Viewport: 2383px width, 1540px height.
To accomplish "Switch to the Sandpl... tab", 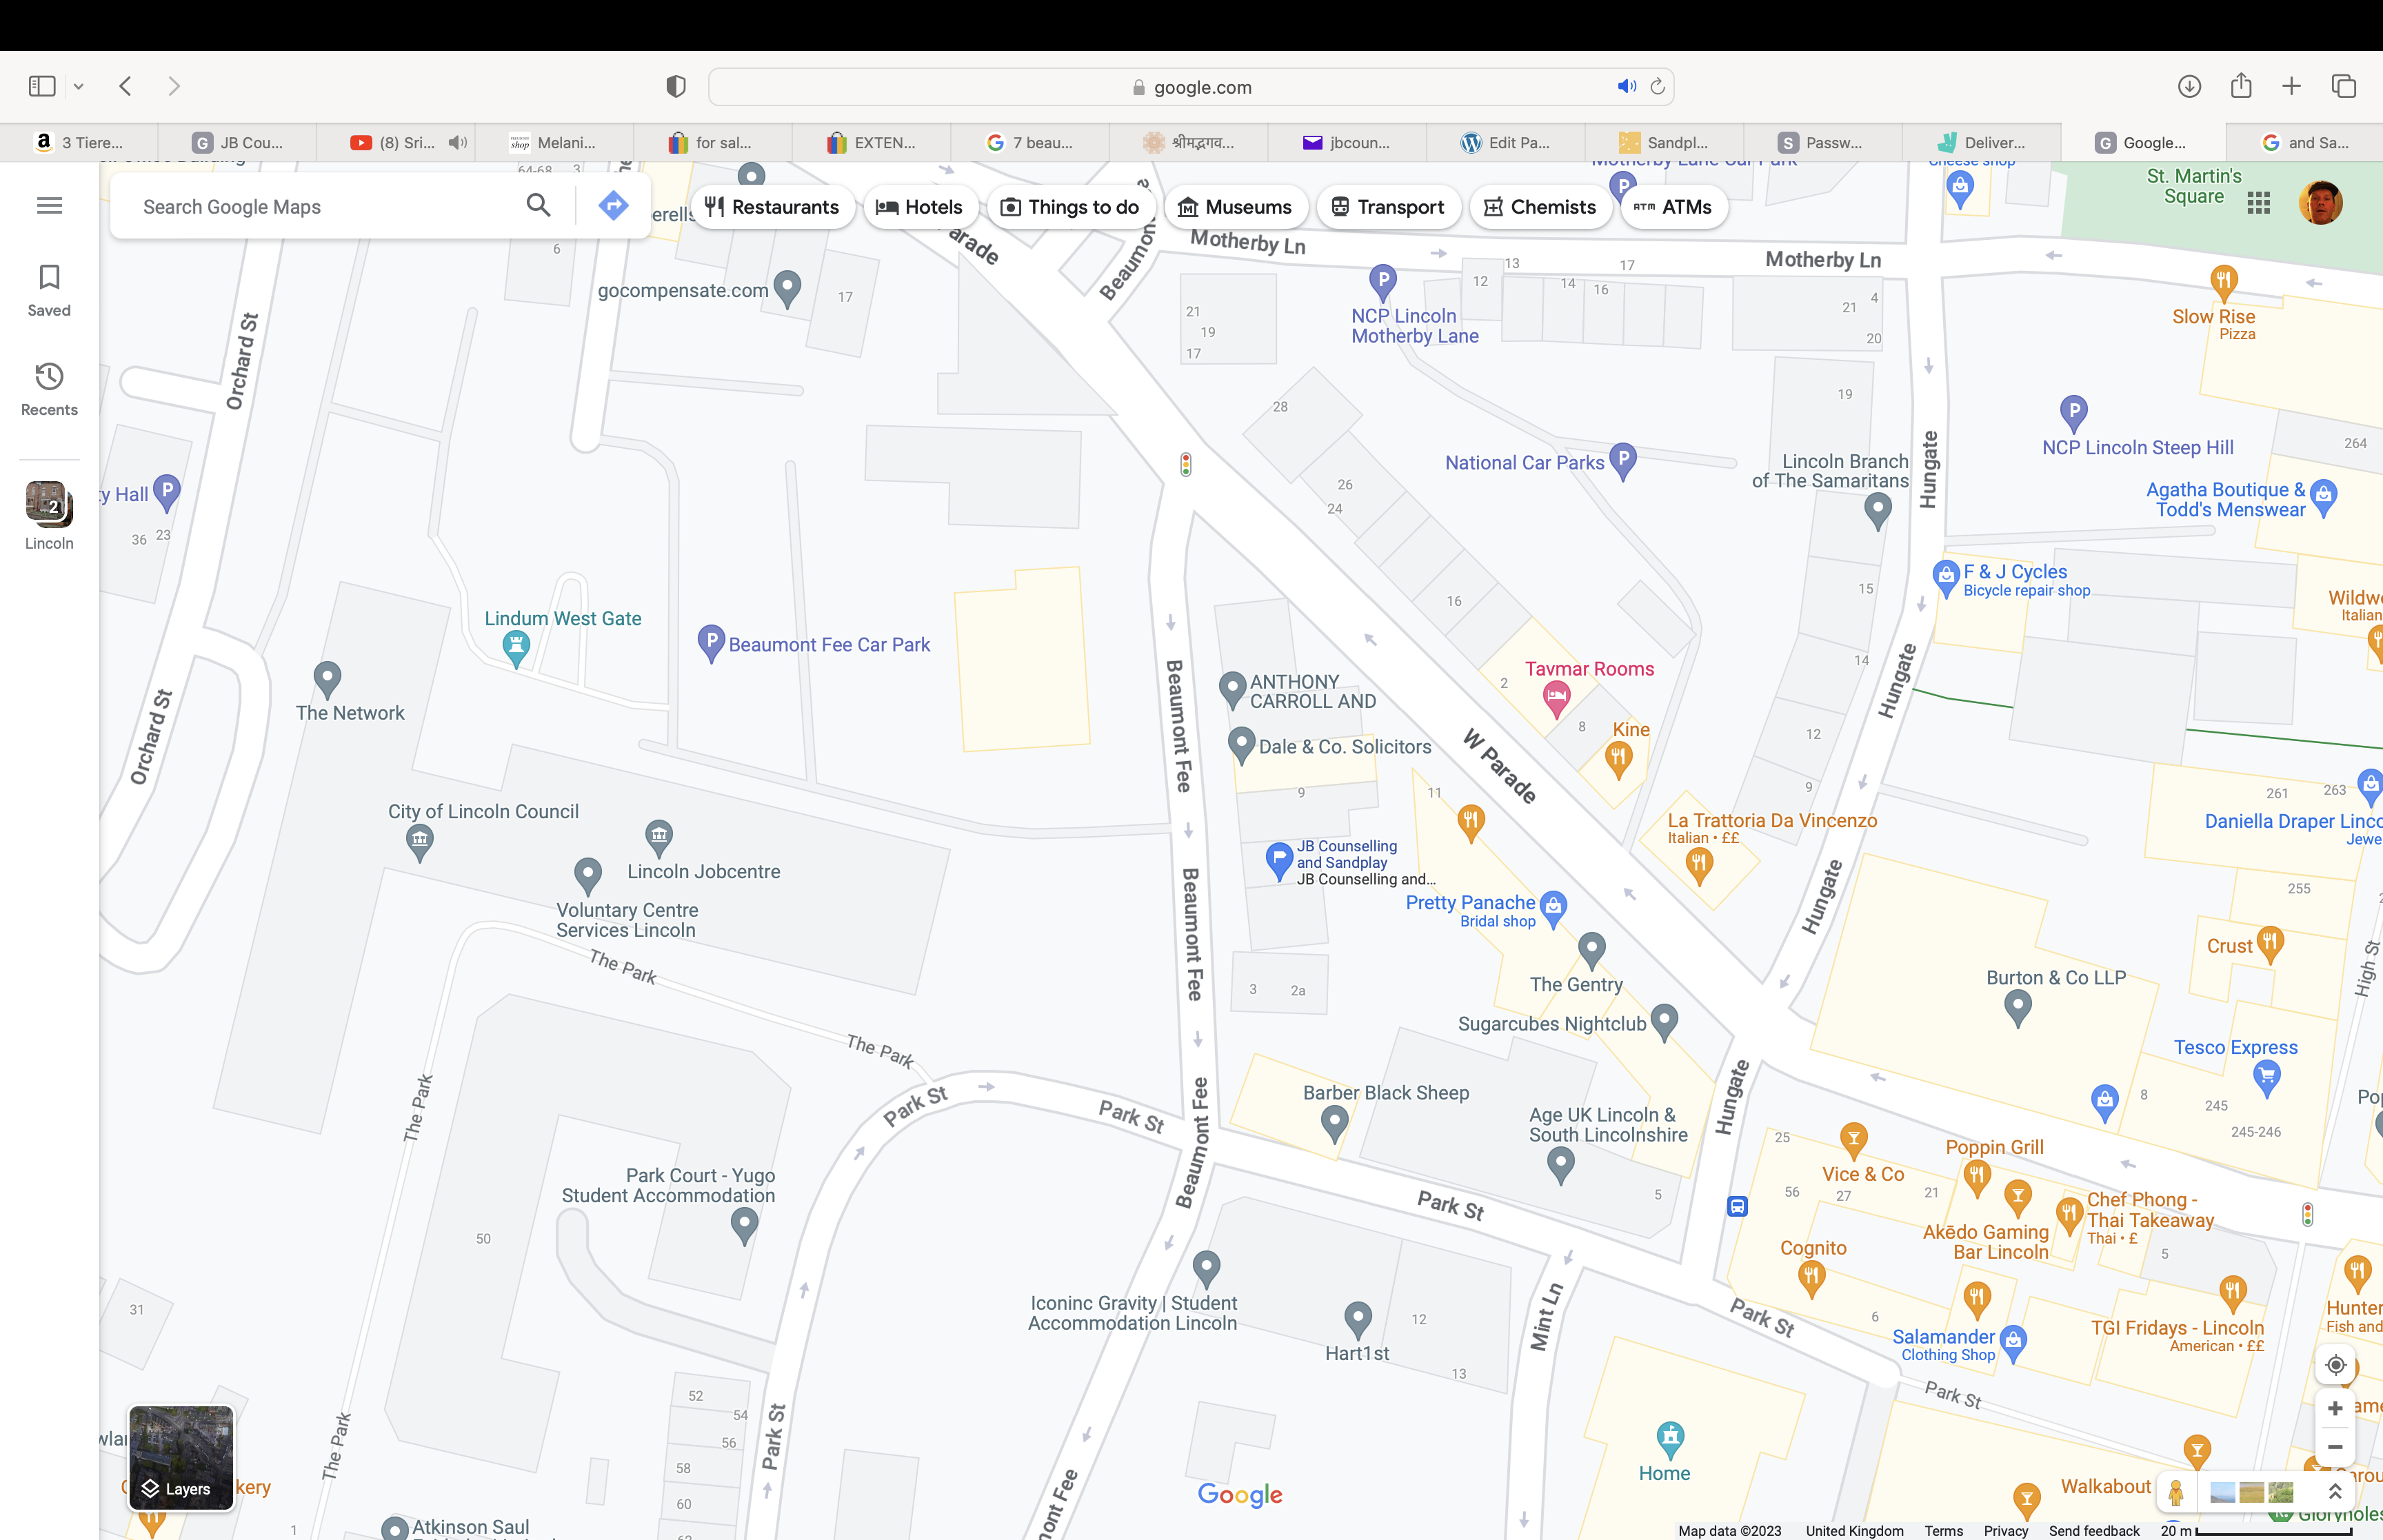I will coord(1665,142).
